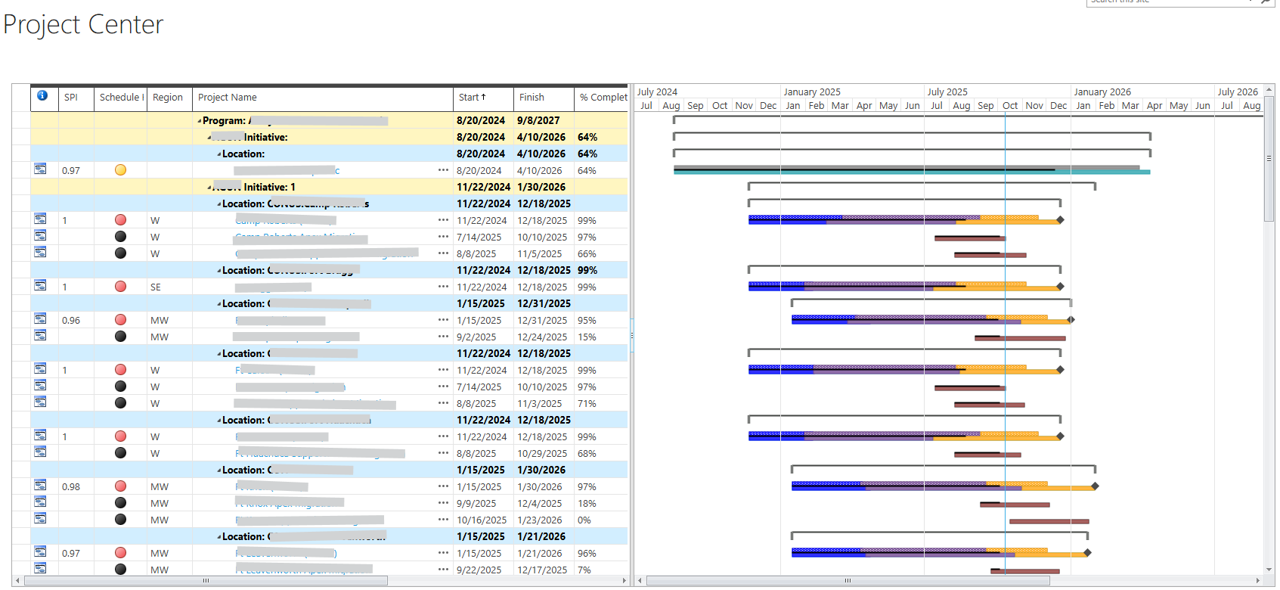1280x590 pixels.
Task: Collapse Location group finishing 12/31/2025
Action: (220, 304)
